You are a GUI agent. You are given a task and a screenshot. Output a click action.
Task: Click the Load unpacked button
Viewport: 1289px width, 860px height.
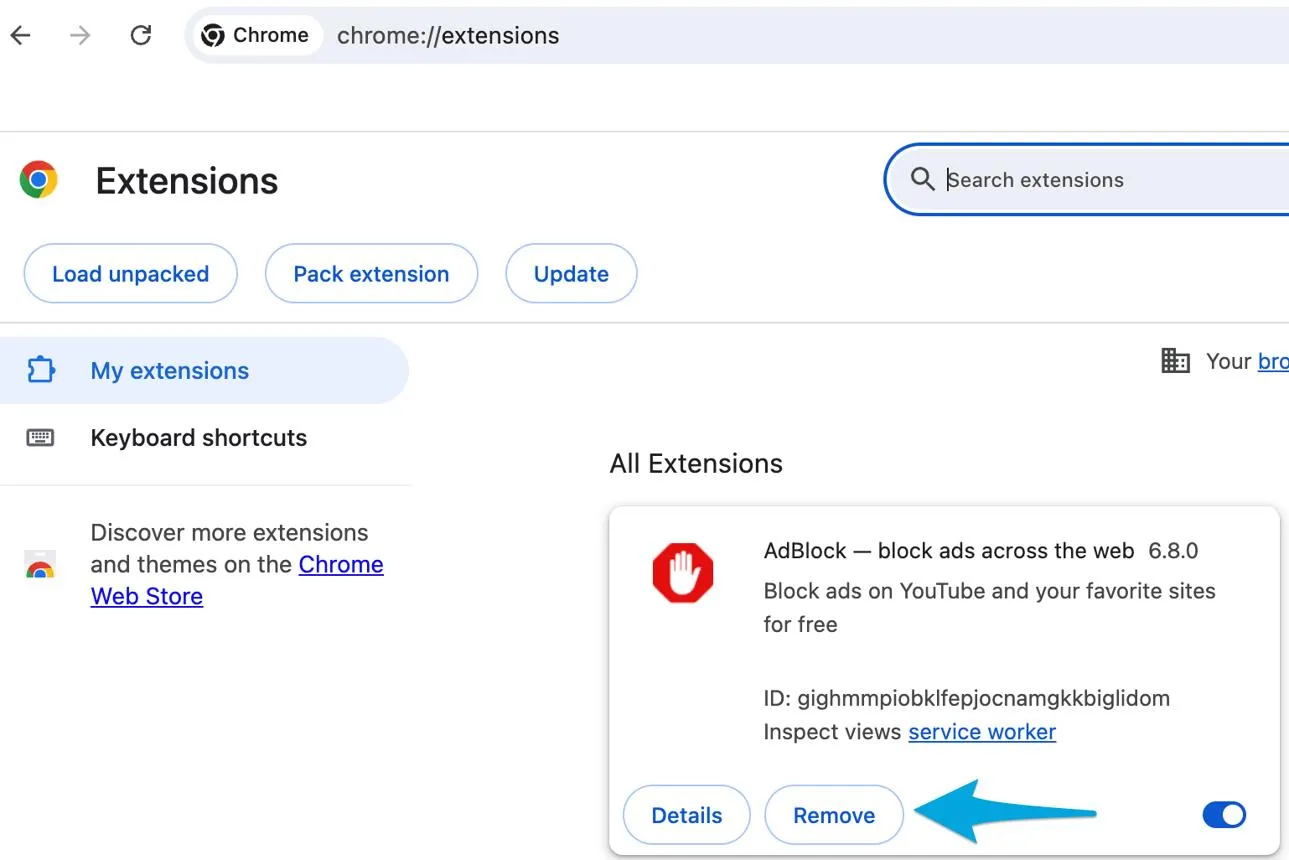tap(130, 274)
